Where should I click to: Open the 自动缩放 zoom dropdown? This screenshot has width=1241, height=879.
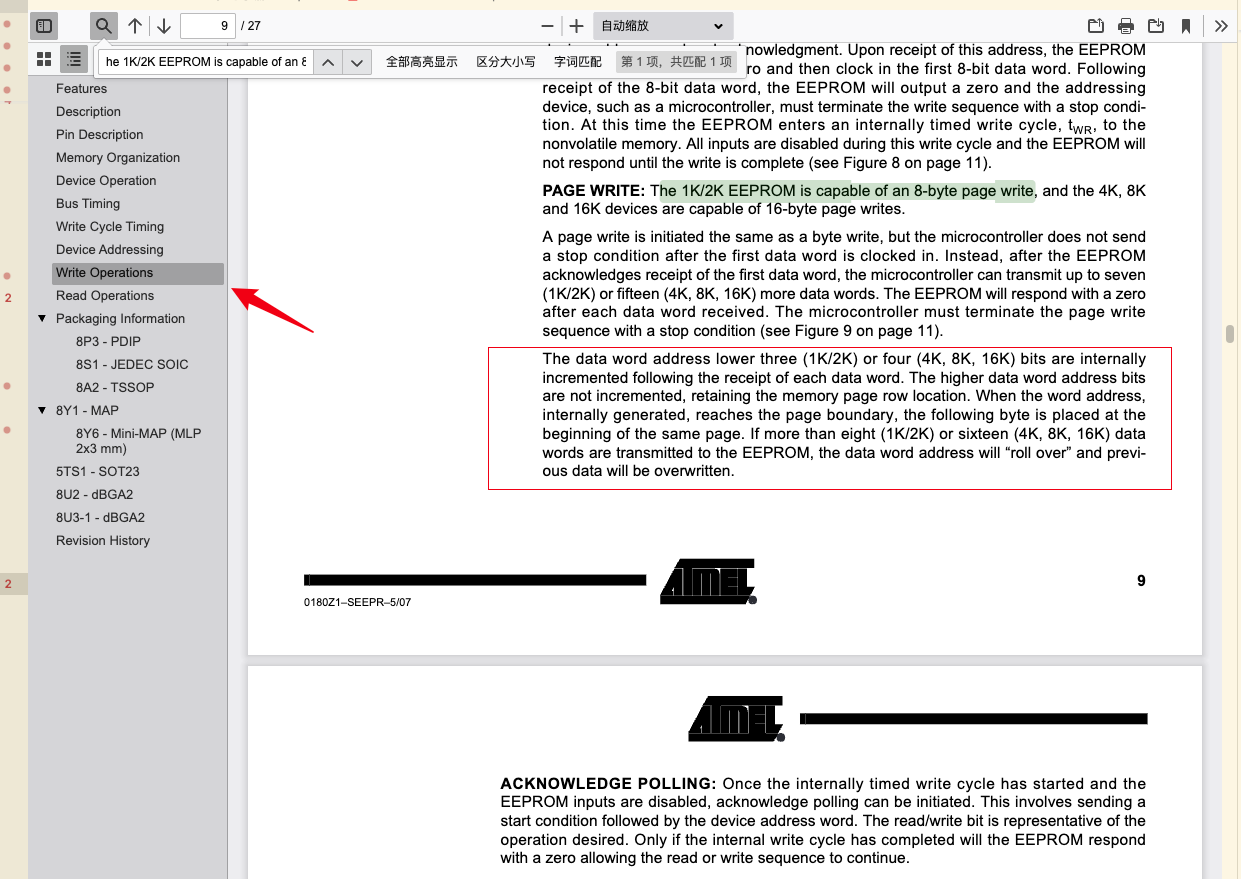click(662, 26)
